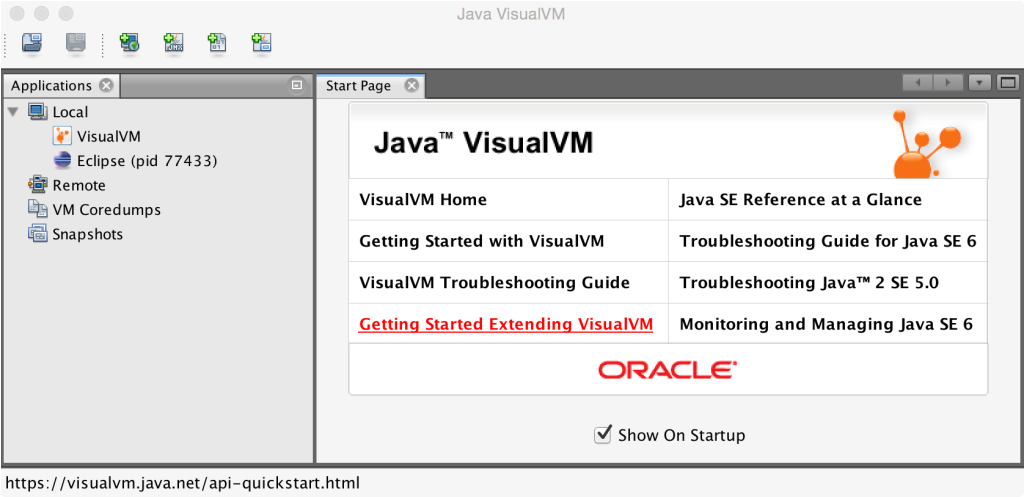Click the Snapshots icon in tree

coord(37,233)
